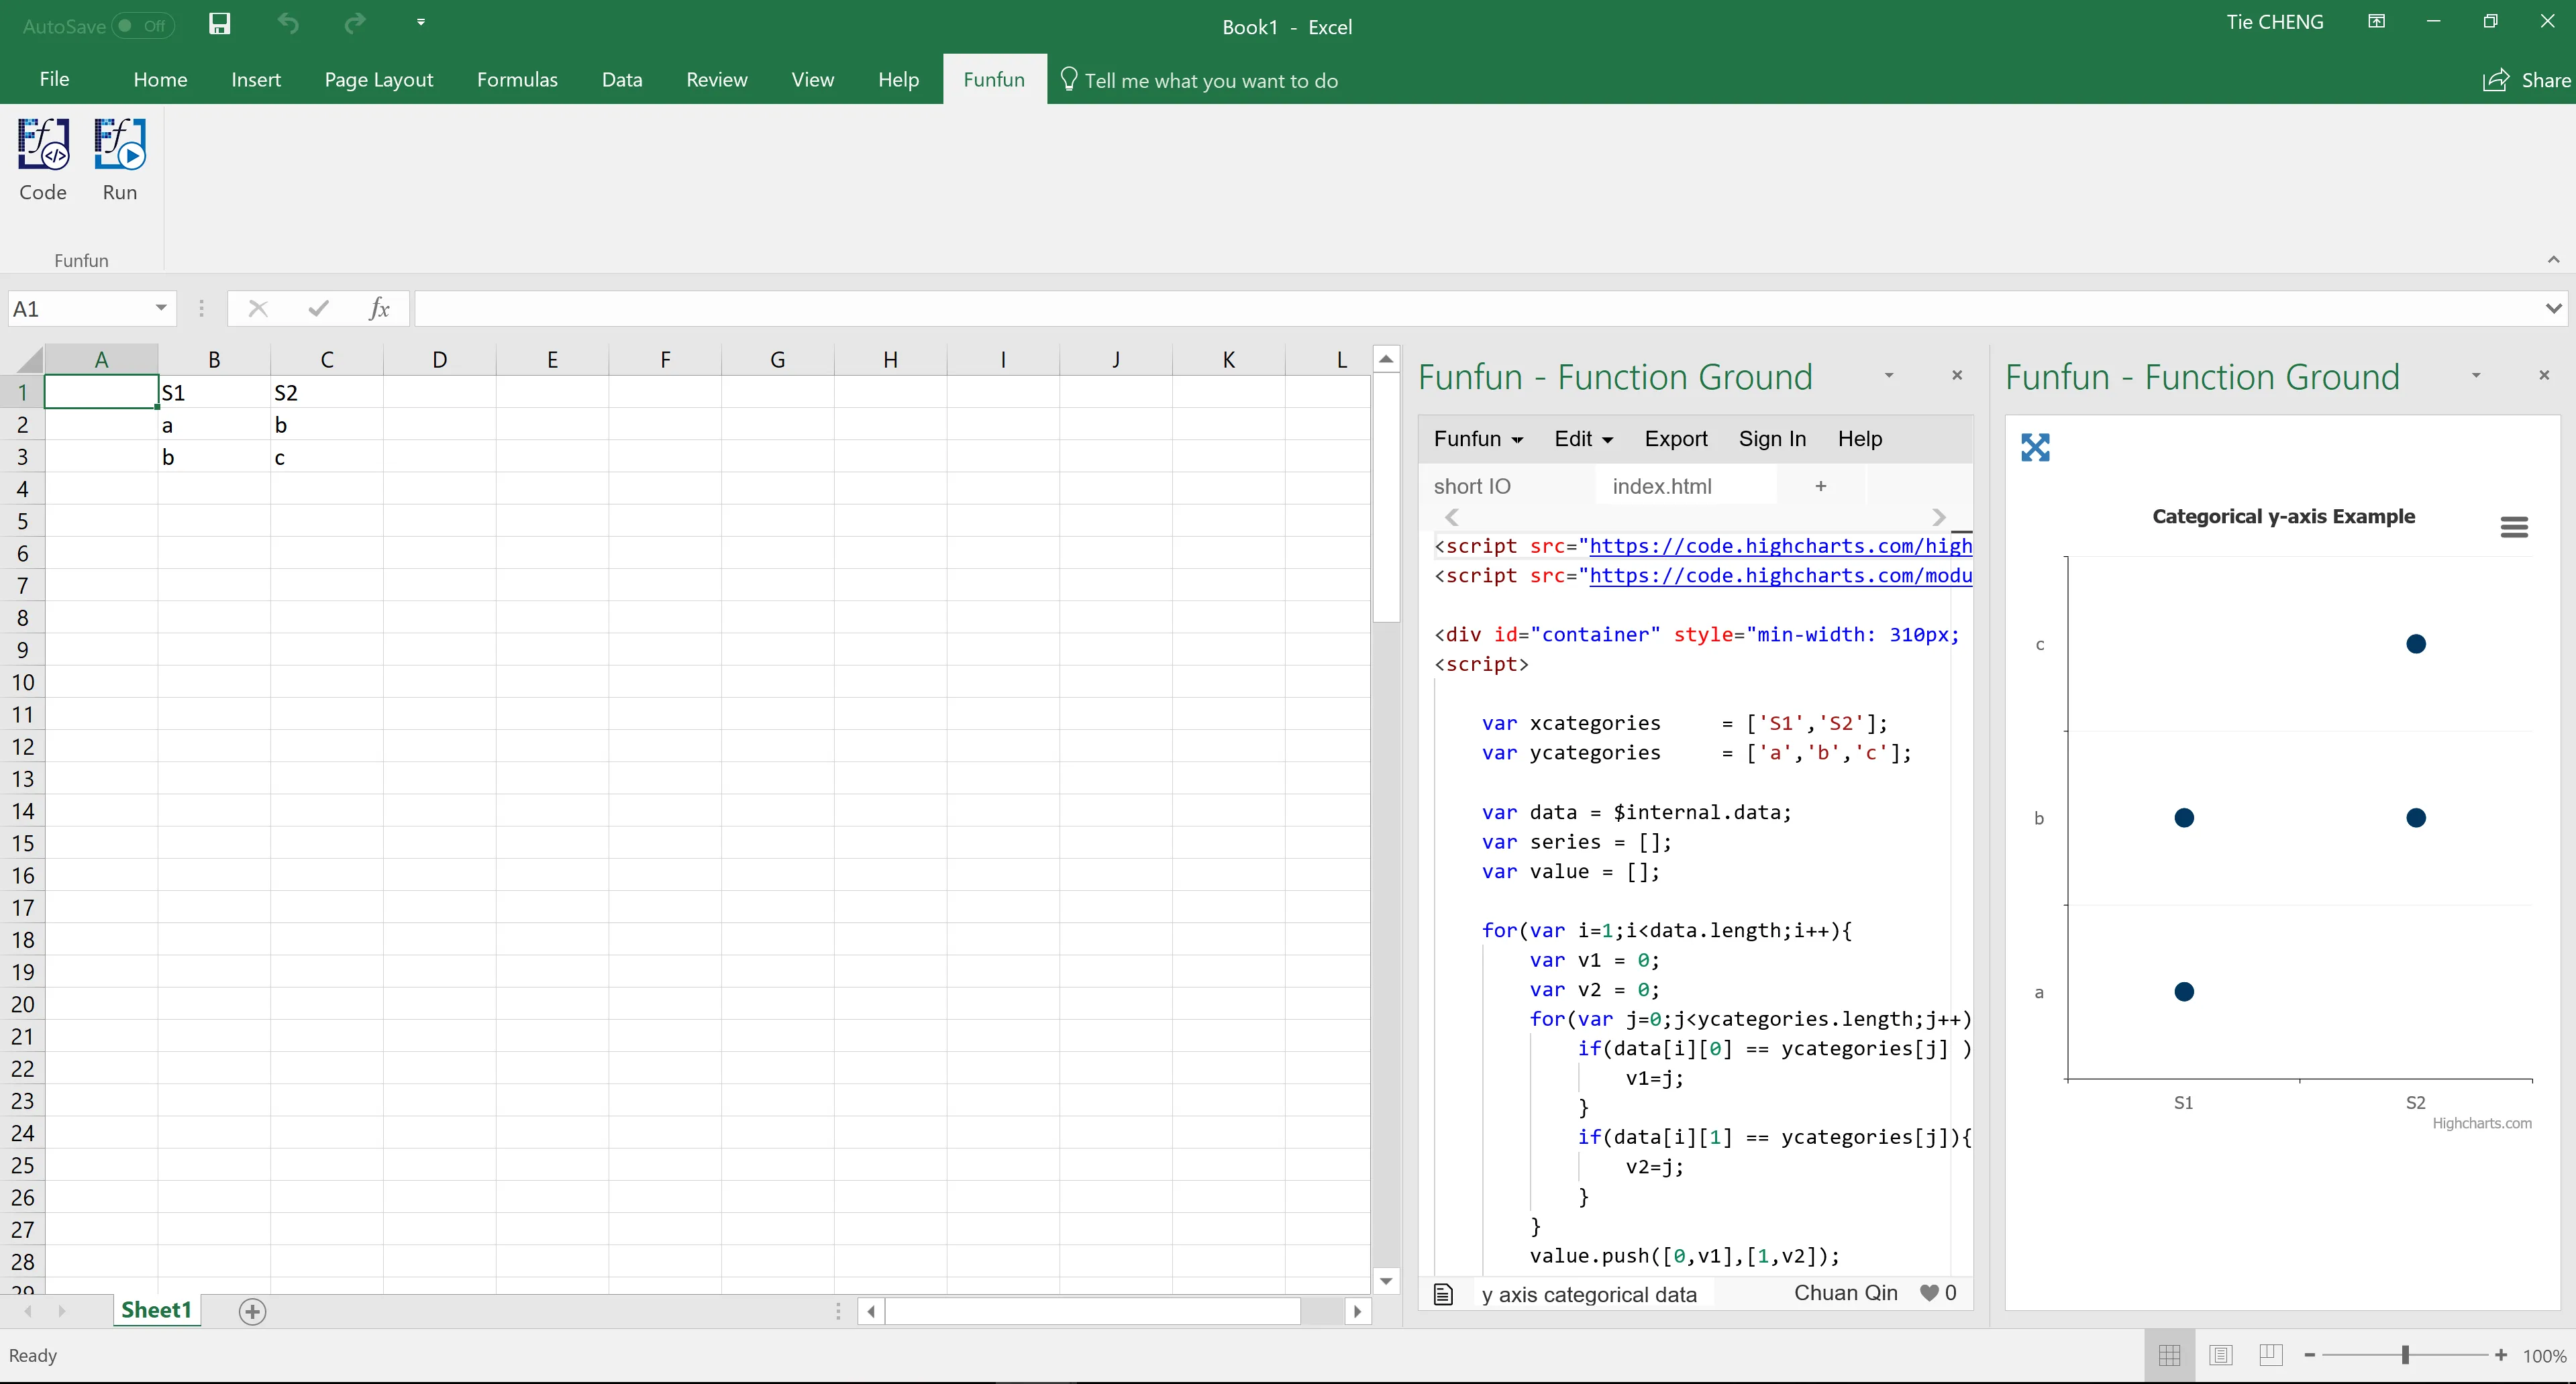Open the Edit dropdown in Funfun pane
Viewport: 2576px width, 1384px height.
point(1583,439)
